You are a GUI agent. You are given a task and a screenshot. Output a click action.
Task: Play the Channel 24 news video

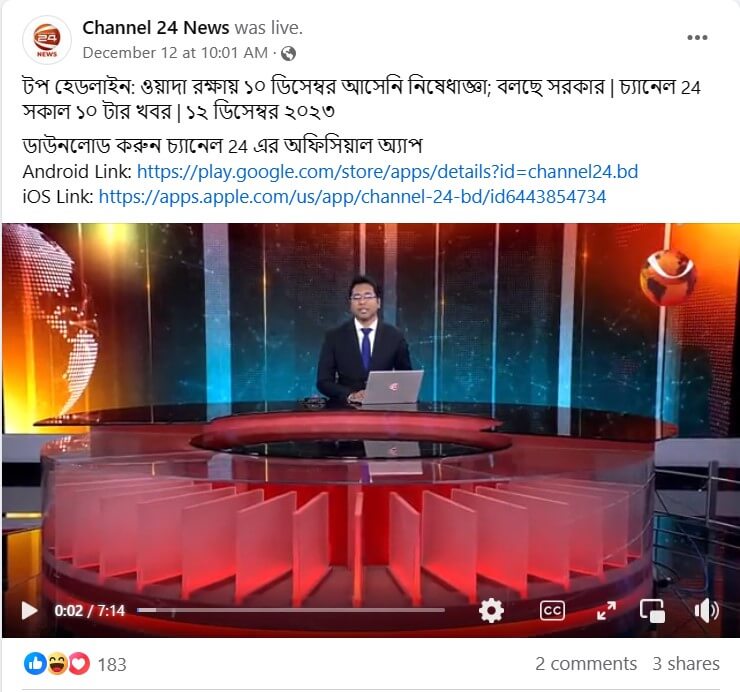click(29, 610)
